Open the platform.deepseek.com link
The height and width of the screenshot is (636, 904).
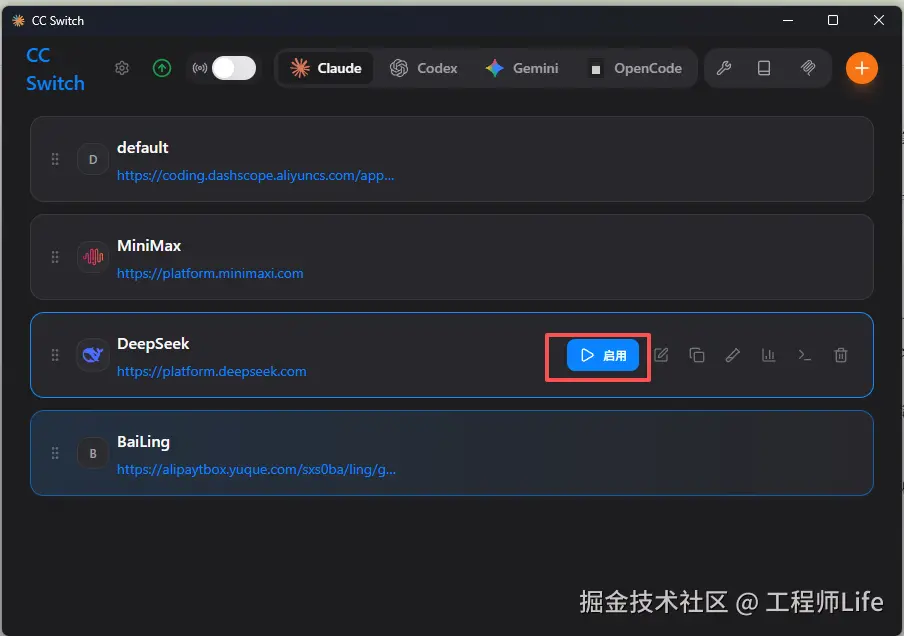coord(212,371)
